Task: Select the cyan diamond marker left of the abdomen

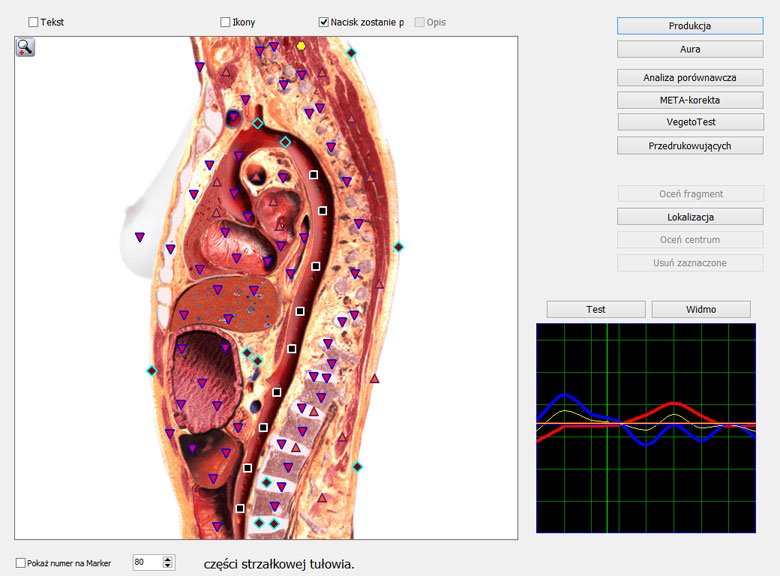Action: pyautogui.click(x=152, y=371)
